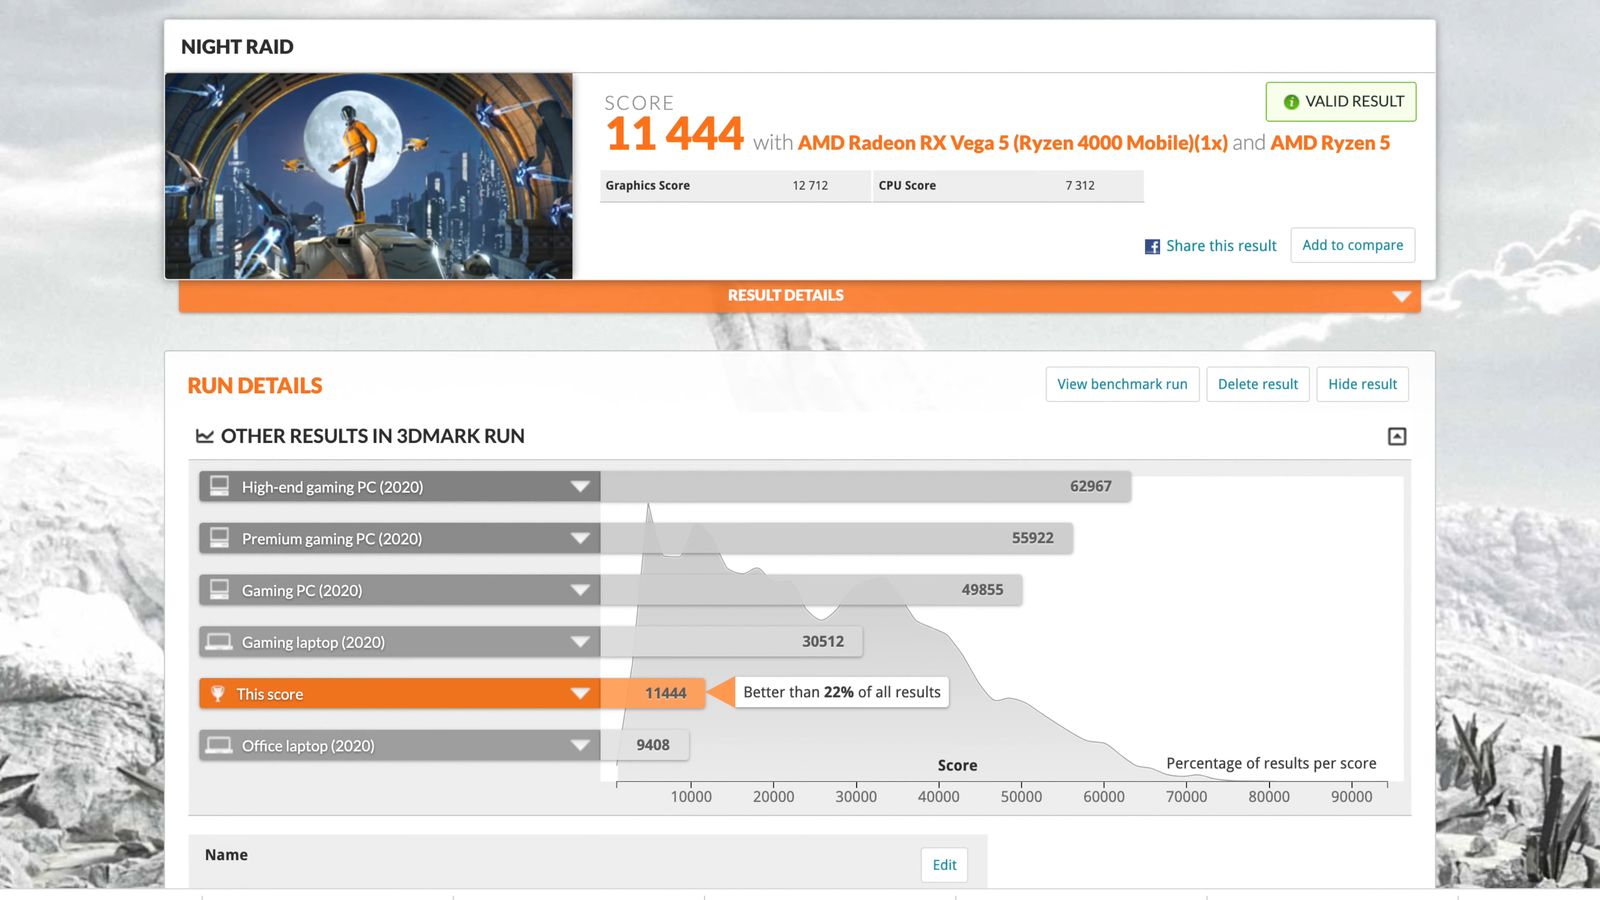
Task: Click the 62967 score bar value
Action: pyautogui.click(x=1091, y=486)
